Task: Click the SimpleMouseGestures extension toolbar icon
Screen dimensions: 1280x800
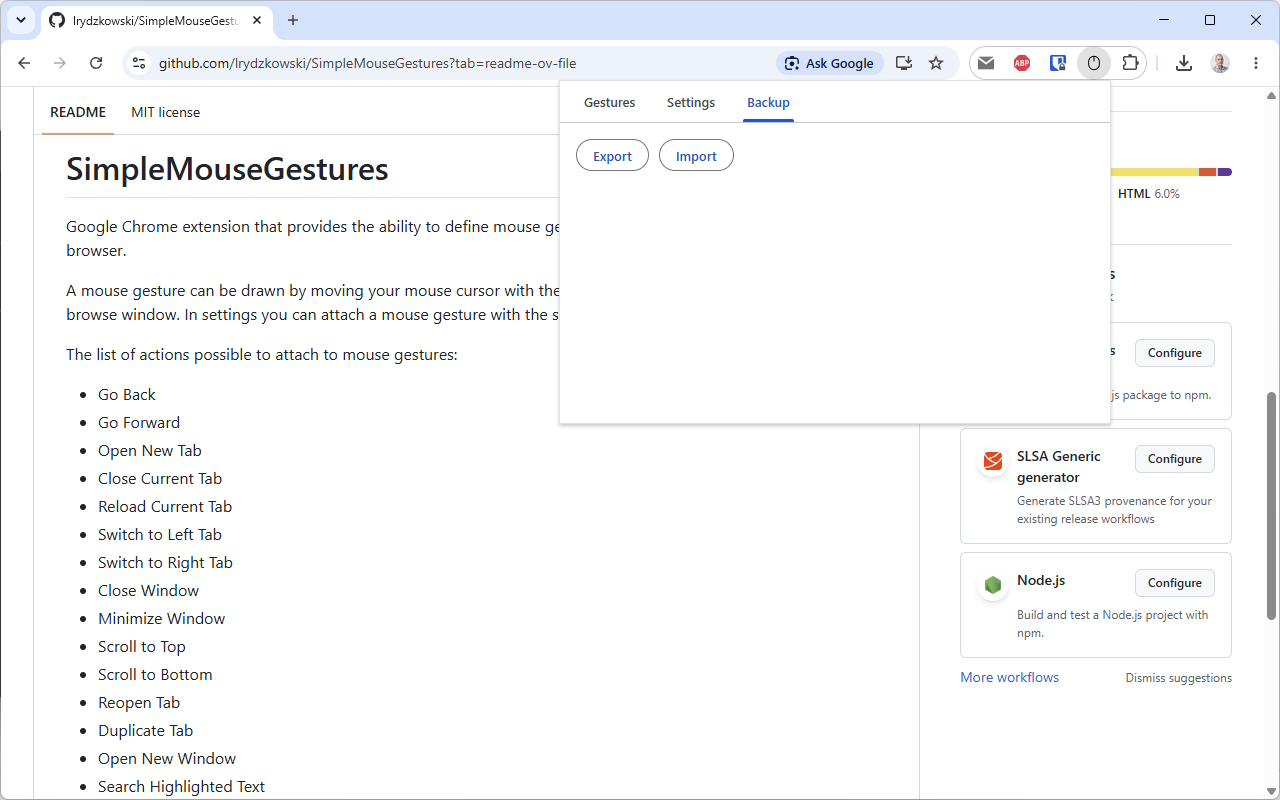Action: tap(1094, 63)
